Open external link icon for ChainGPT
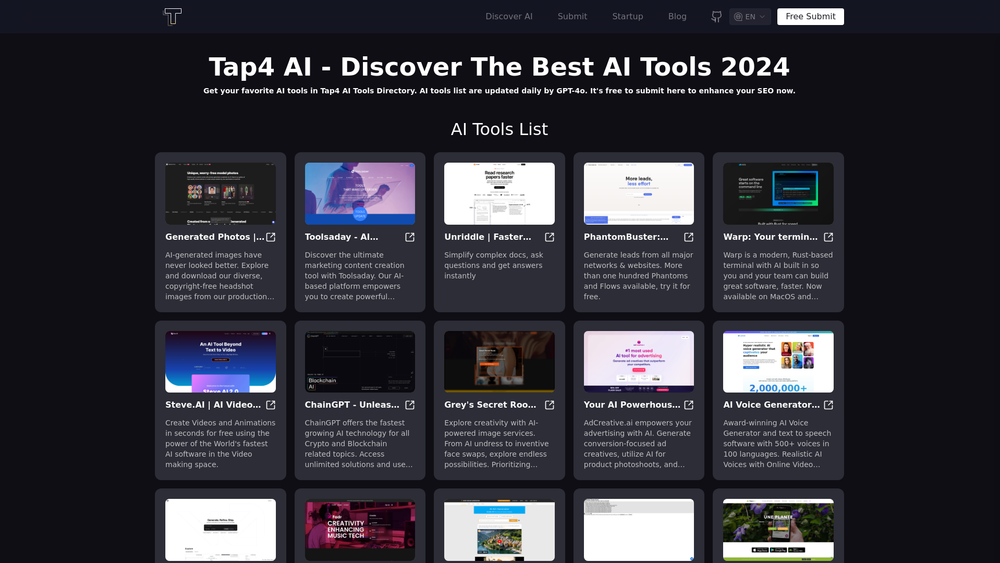 (x=410, y=405)
